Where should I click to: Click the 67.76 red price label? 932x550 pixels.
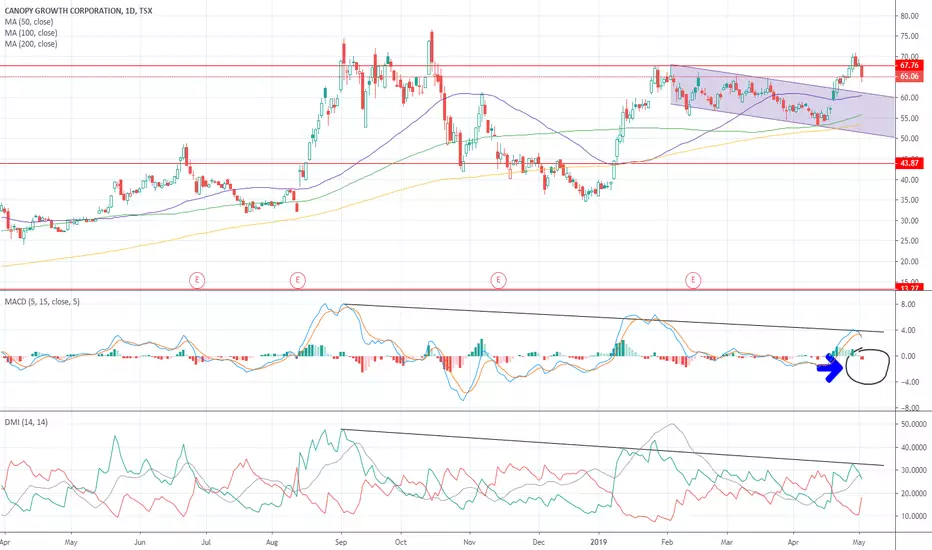[x=909, y=65]
